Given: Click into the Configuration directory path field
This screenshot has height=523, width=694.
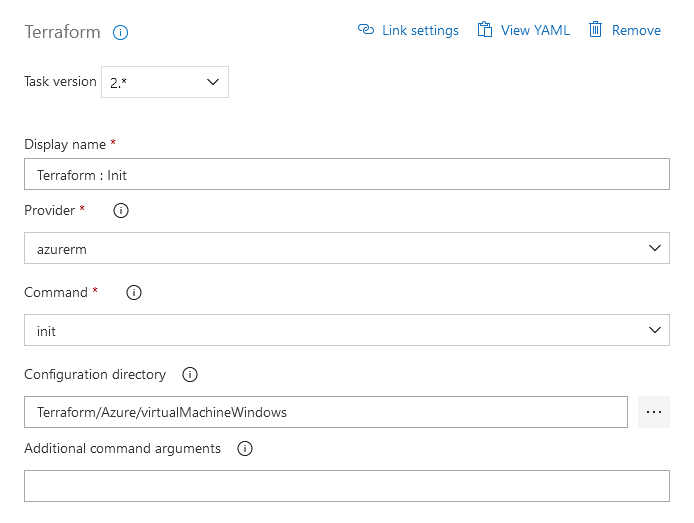Looking at the screenshot, I should click(326, 412).
